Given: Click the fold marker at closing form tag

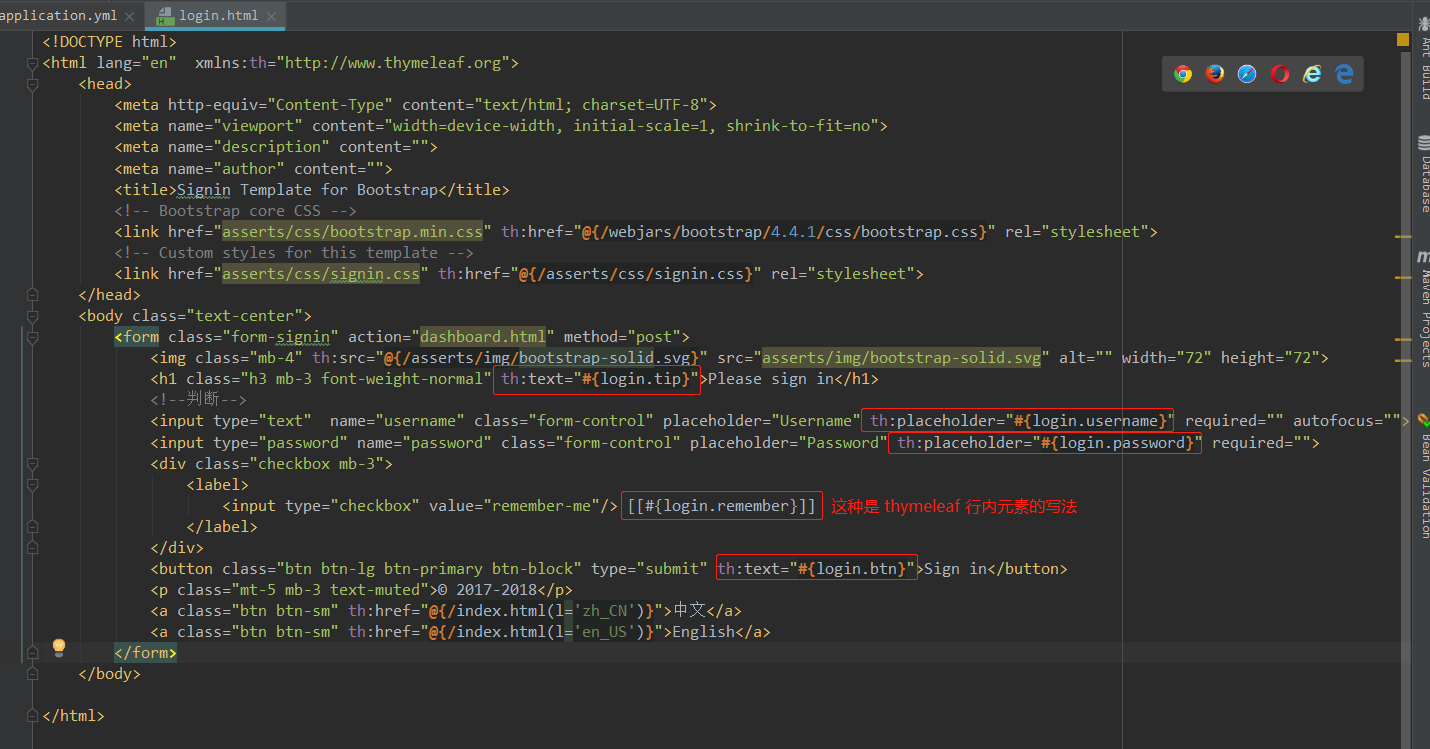Looking at the screenshot, I should click(32, 653).
